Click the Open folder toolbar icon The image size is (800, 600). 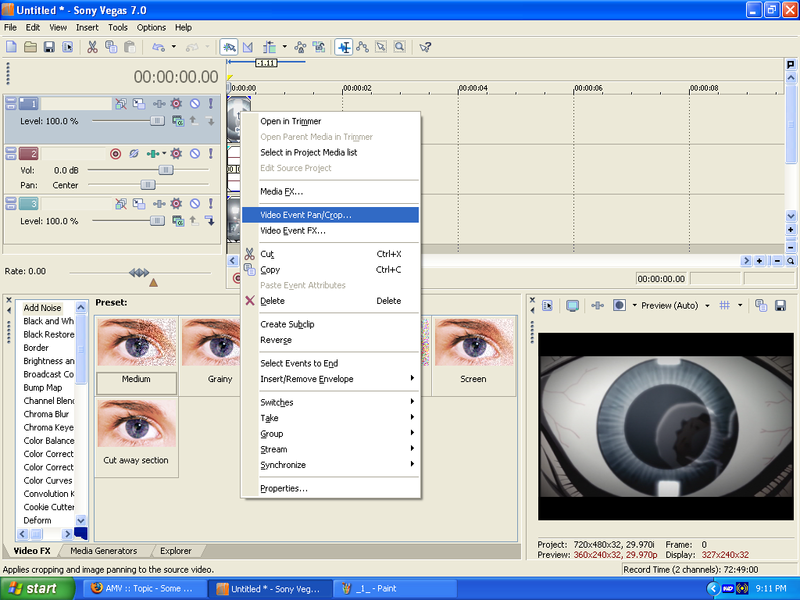[x=30, y=47]
